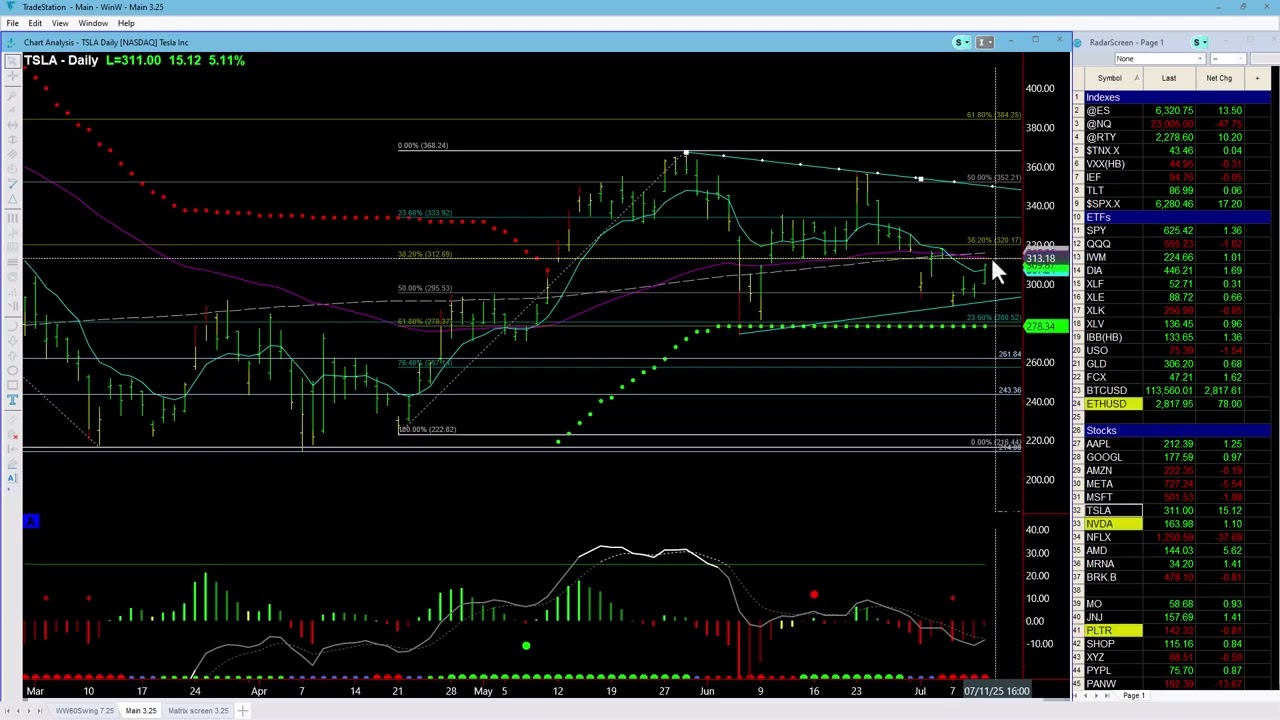Create a new workspace with the plus button
Screen dimensions: 1280x720
[243, 710]
